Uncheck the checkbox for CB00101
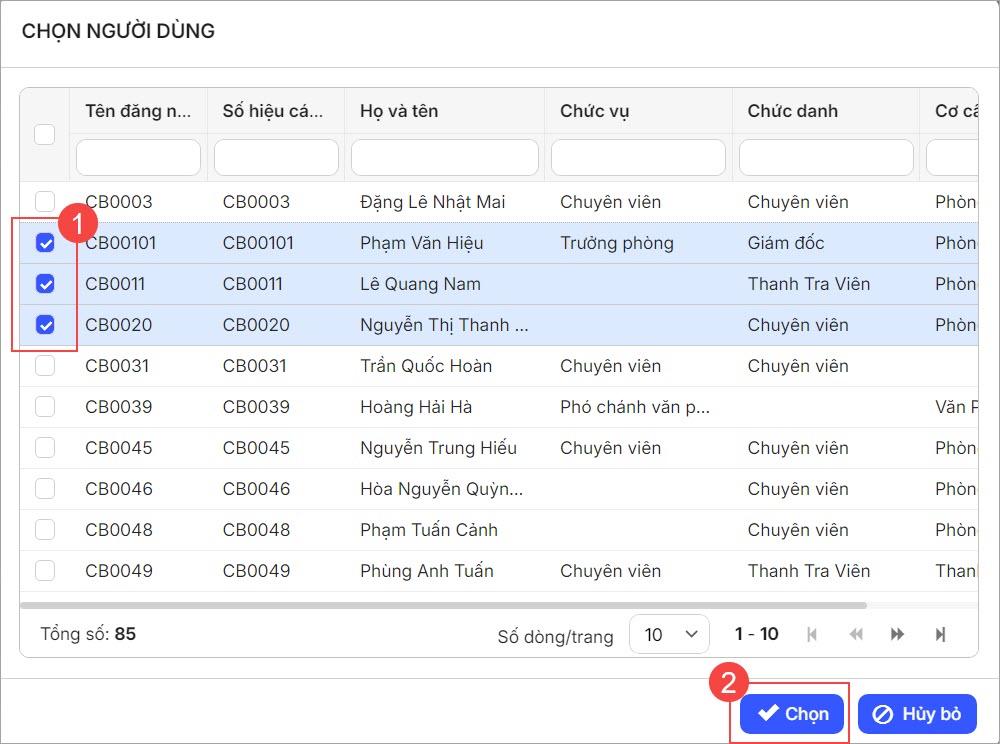Viewport: 1000px width, 744px height. tap(45, 243)
